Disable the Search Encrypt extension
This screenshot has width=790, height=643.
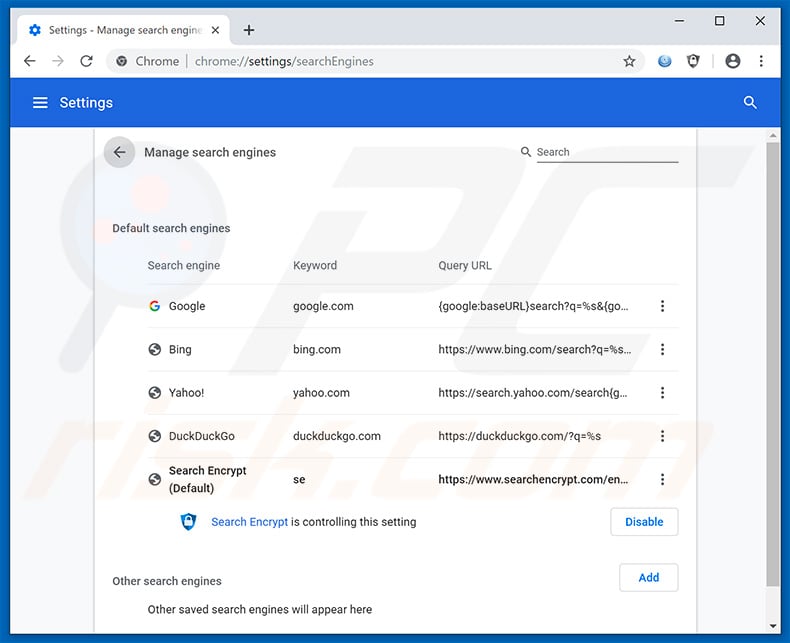coord(644,522)
